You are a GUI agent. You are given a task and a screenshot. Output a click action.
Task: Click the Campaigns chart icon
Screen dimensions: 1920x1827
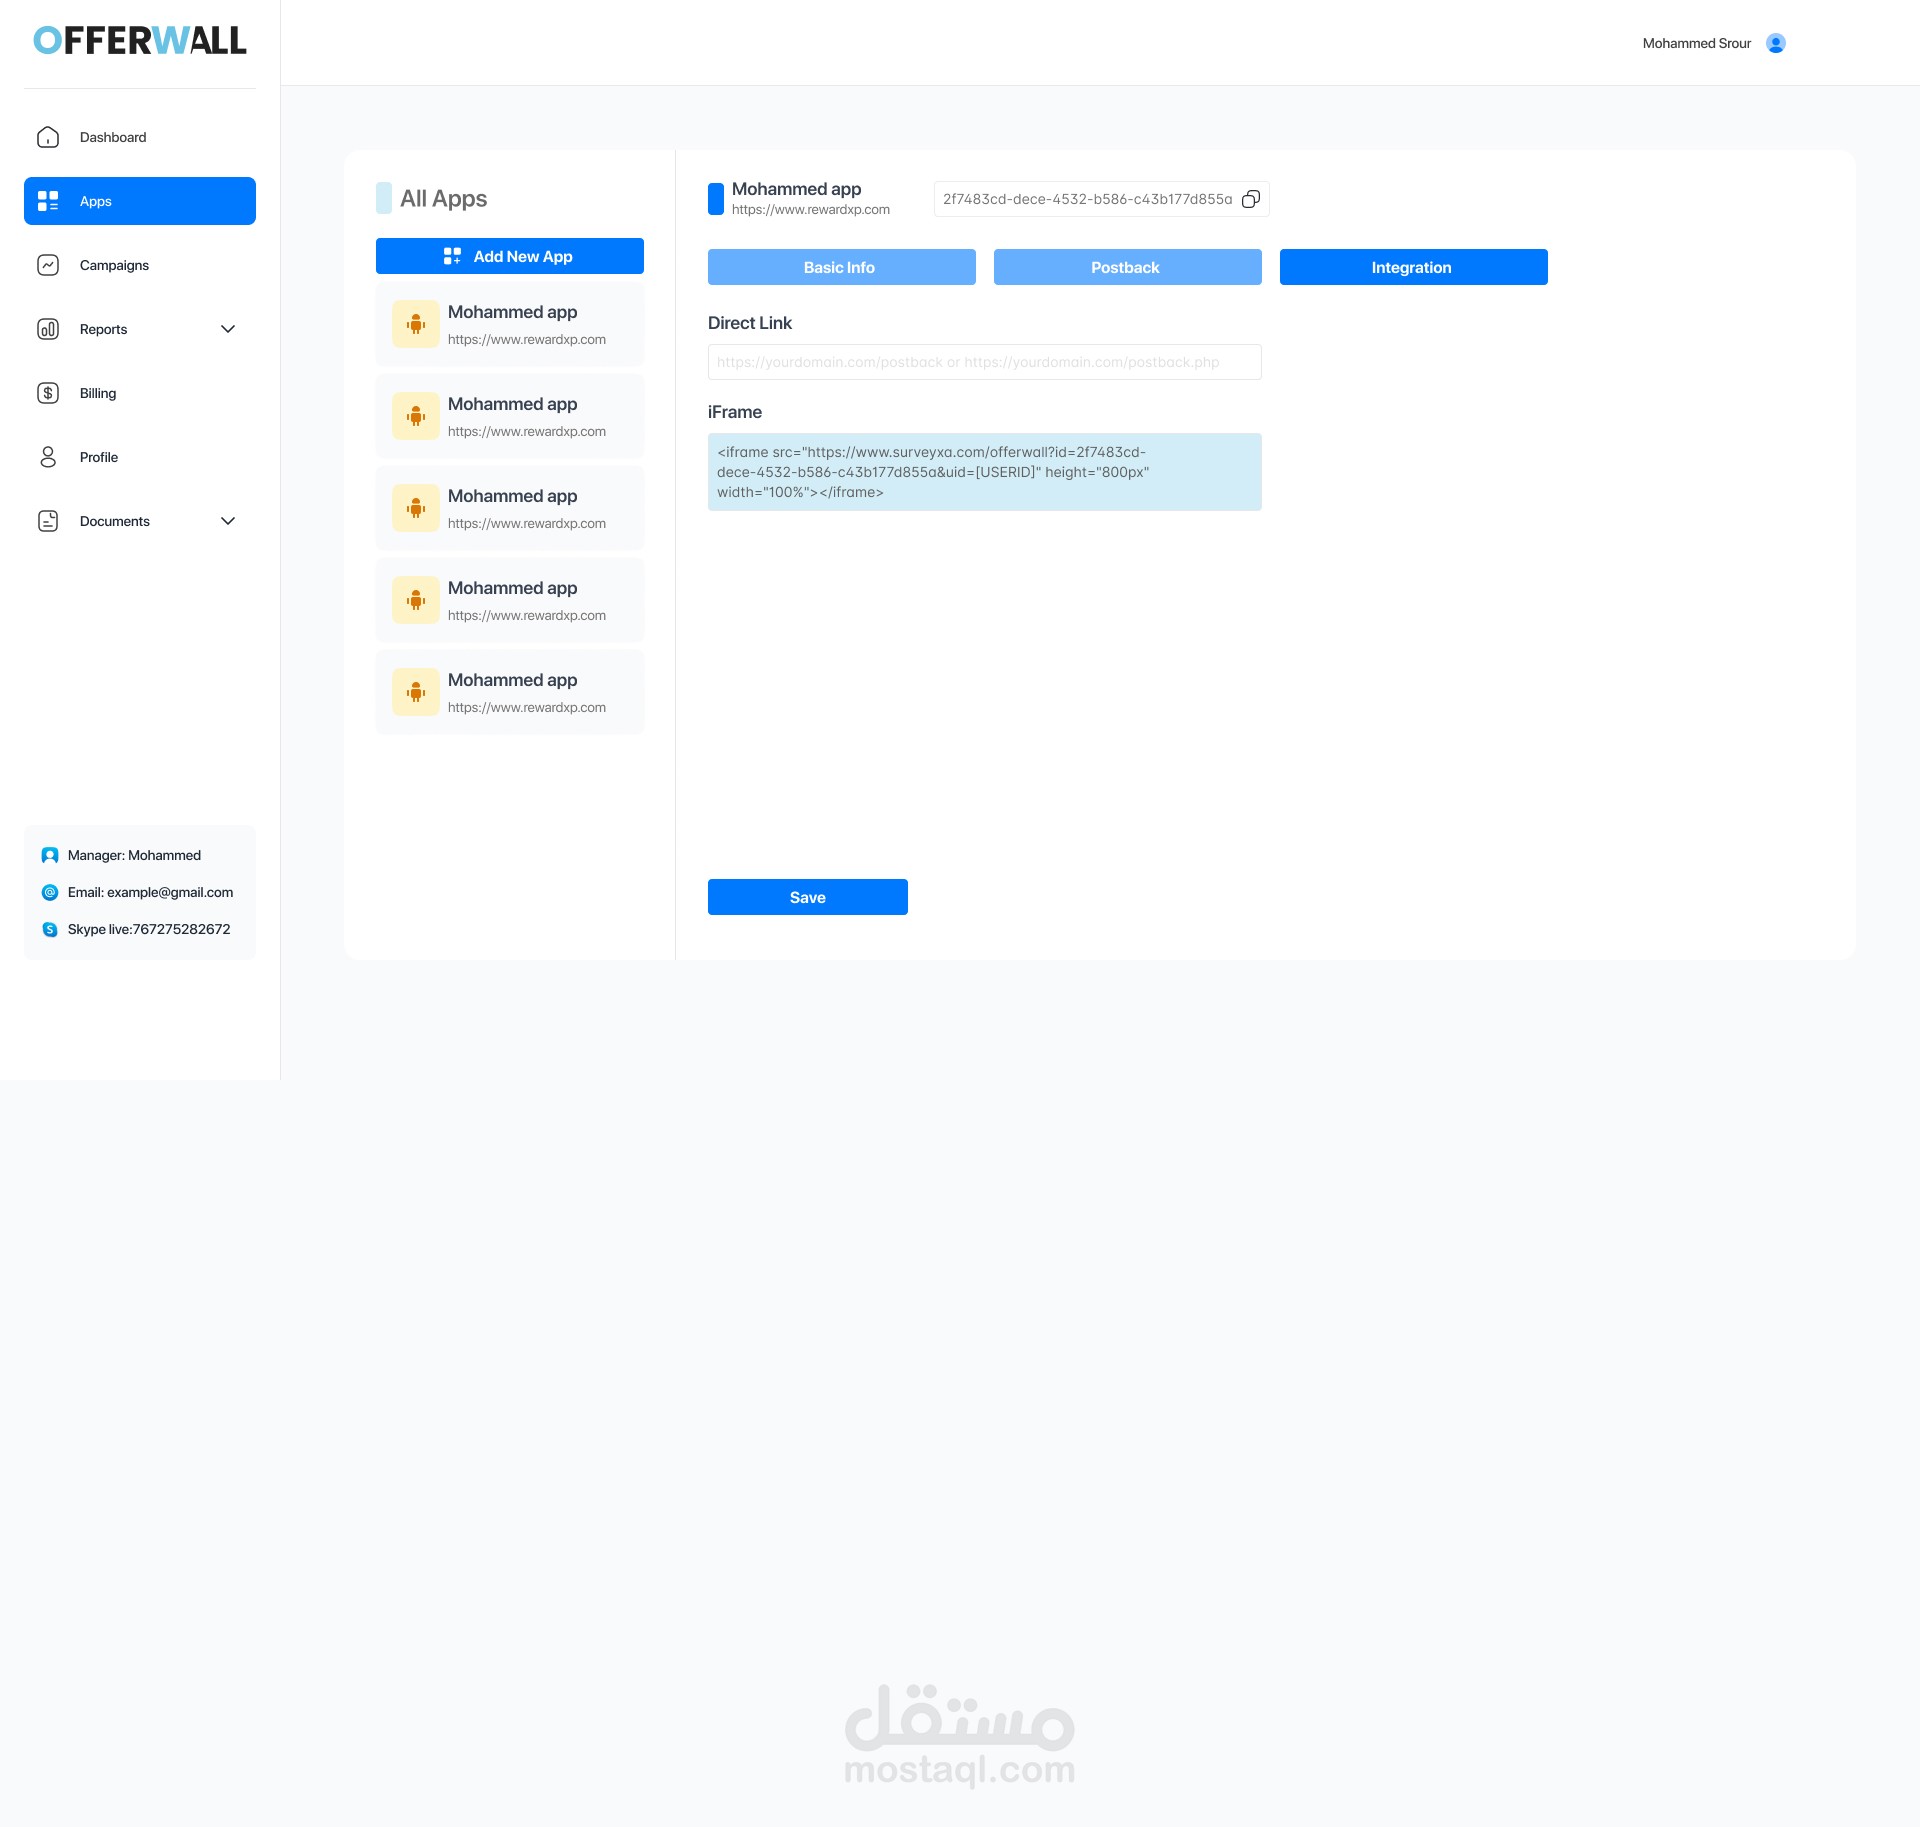click(x=48, y=265)
